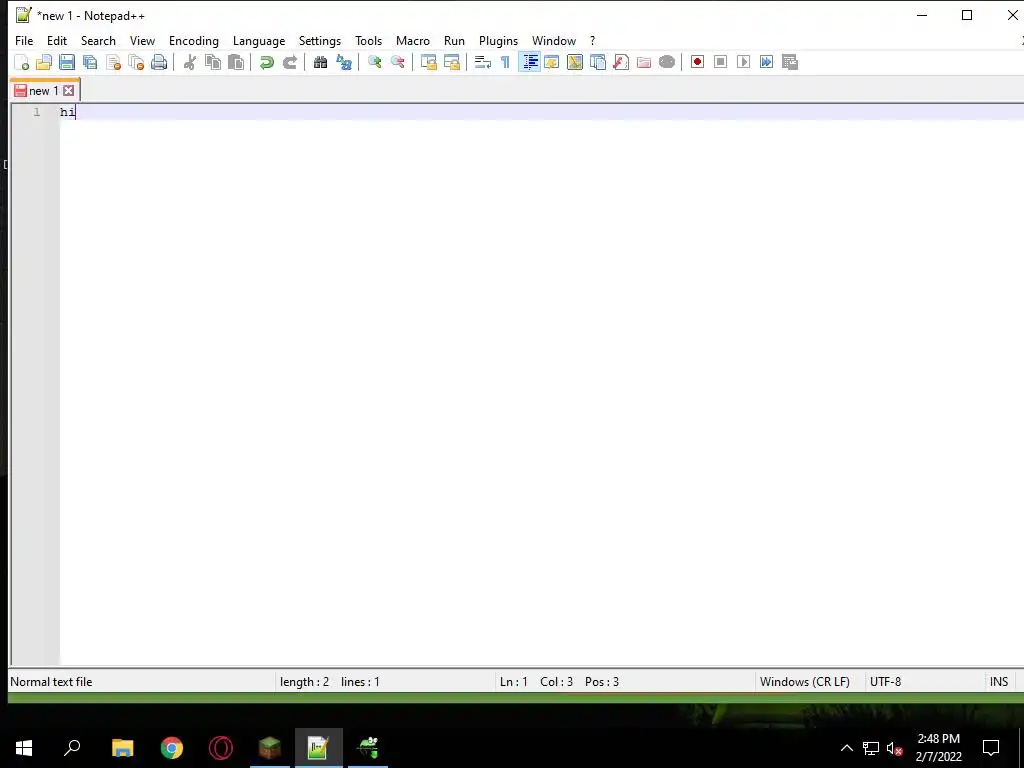
Task: Click the Open file toolbar icon
Action: click(44, 62)
